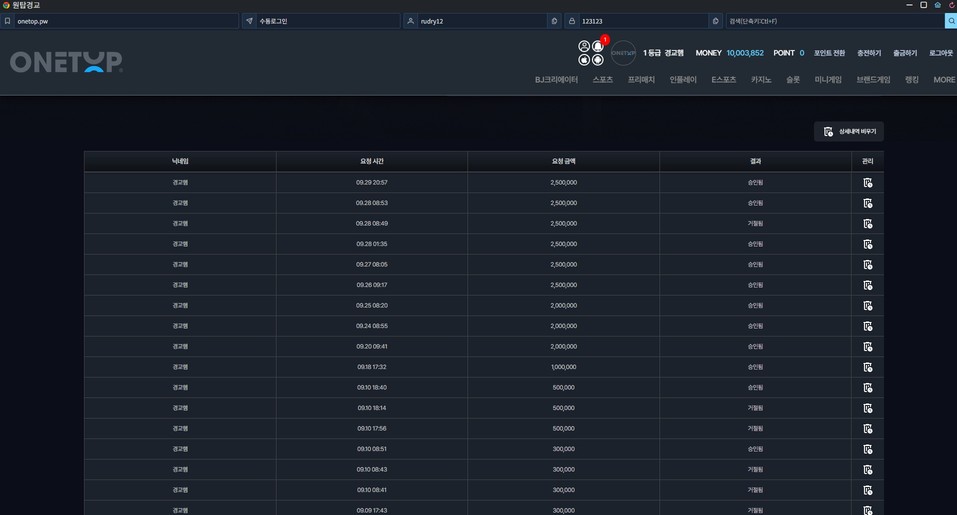The image size is (957, 515).
Task: Open the 스포츠 menu
Action: pyautogui.click(x=603, y=80)
